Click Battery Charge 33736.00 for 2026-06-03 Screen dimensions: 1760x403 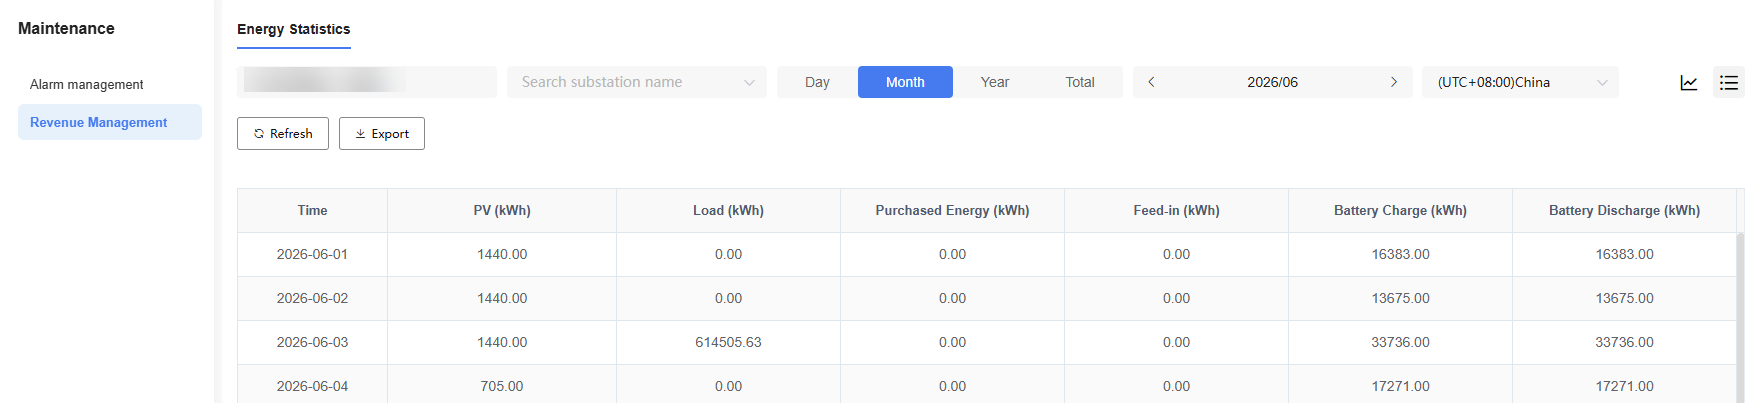pyautogui.click(x=1400, y=342)
